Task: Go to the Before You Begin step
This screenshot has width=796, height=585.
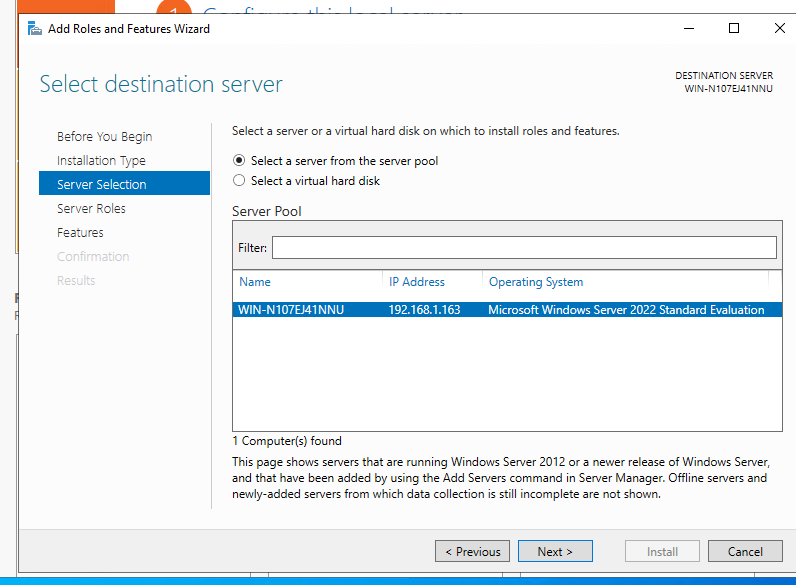Action: [x=104, y=137]
